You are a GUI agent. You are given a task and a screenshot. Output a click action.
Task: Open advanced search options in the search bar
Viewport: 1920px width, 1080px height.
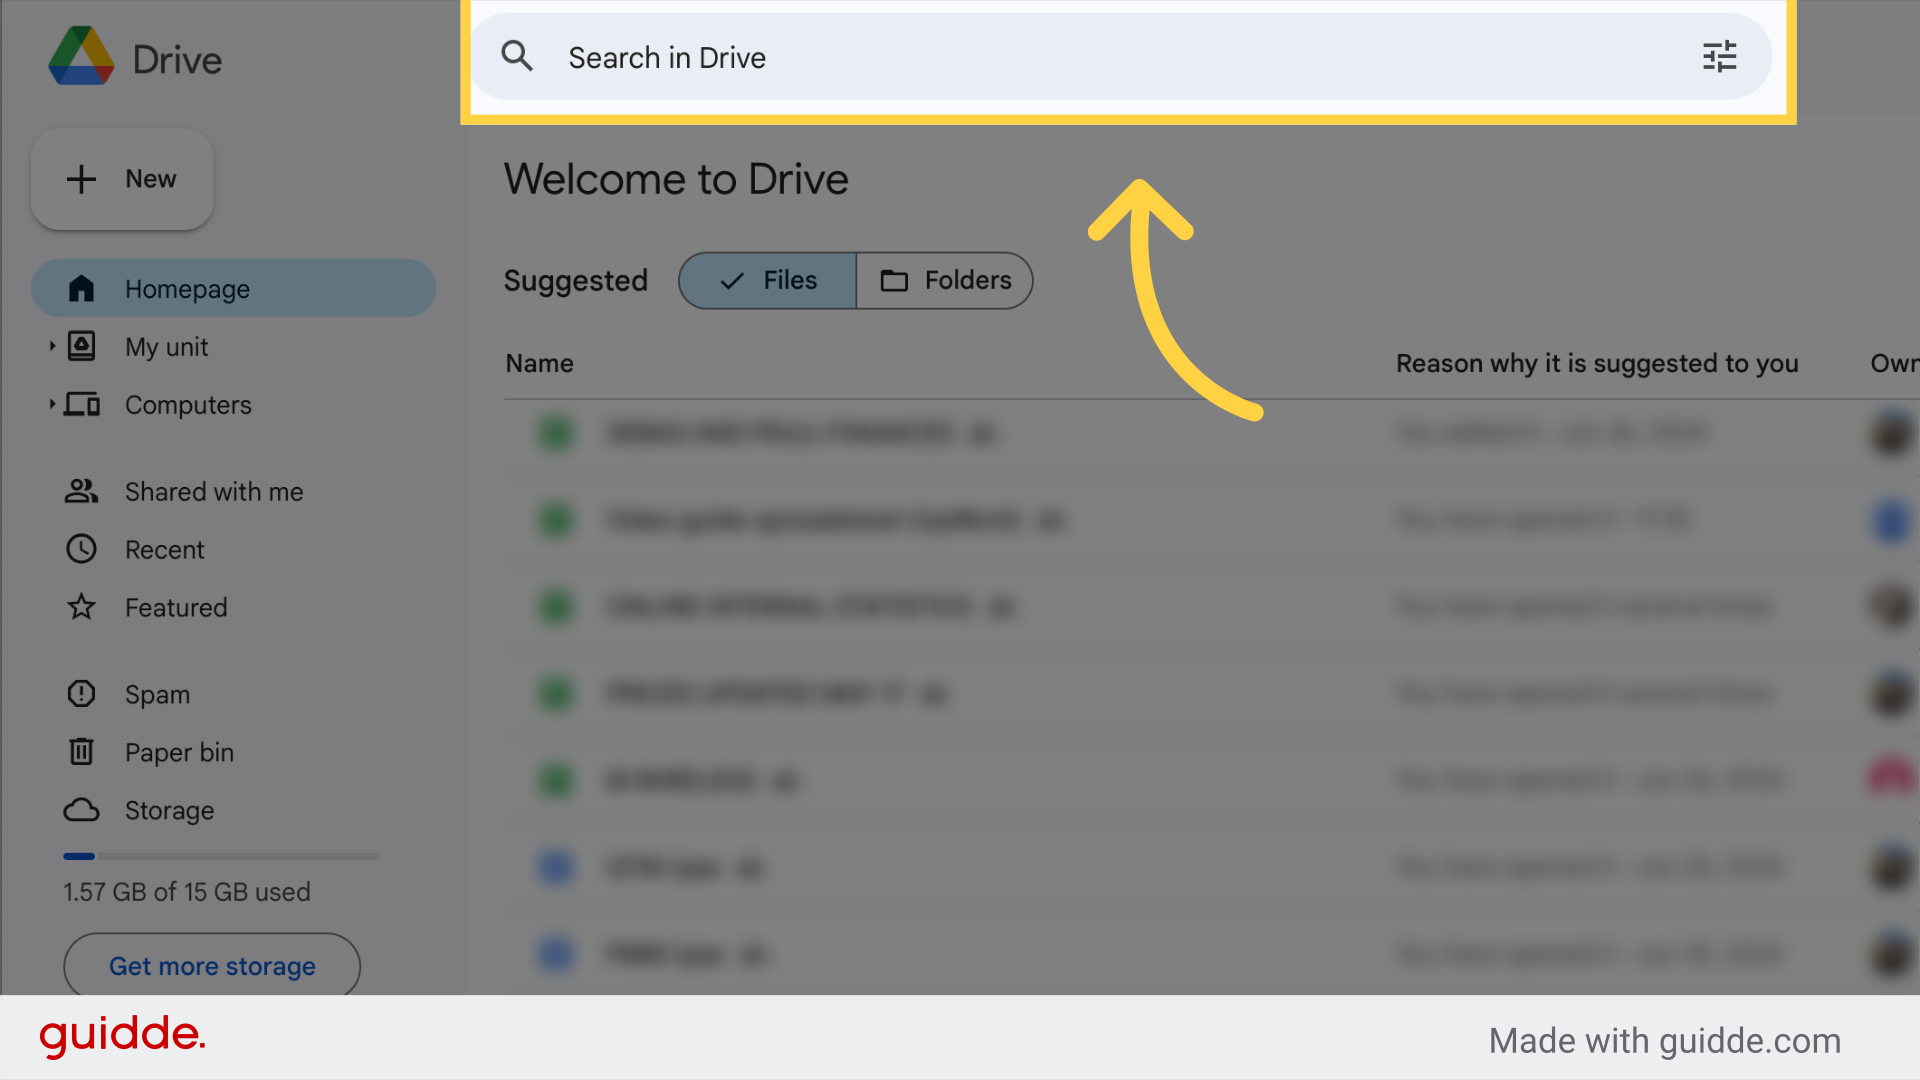point(1719,57)
